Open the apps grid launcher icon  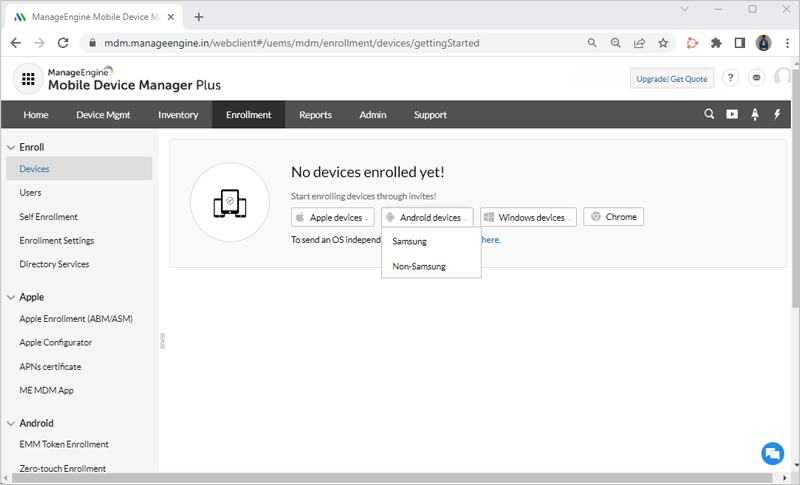[x=27, y=78]
